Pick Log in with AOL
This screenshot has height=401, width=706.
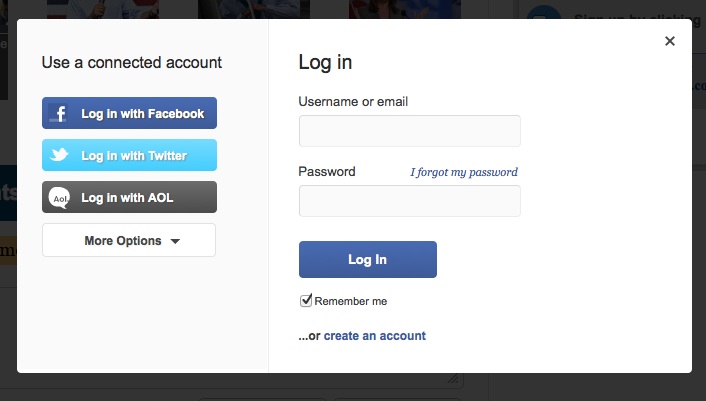click(127, 198)
